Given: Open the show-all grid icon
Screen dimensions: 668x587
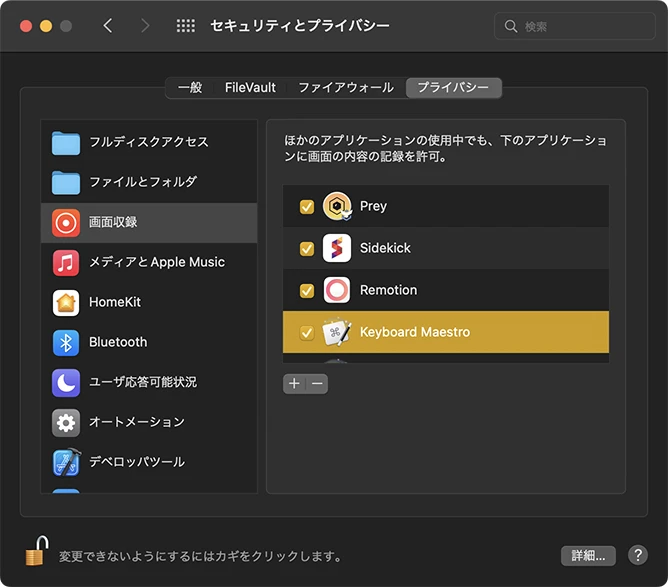Looking at the screenshot, I should [x=185, y=26].
